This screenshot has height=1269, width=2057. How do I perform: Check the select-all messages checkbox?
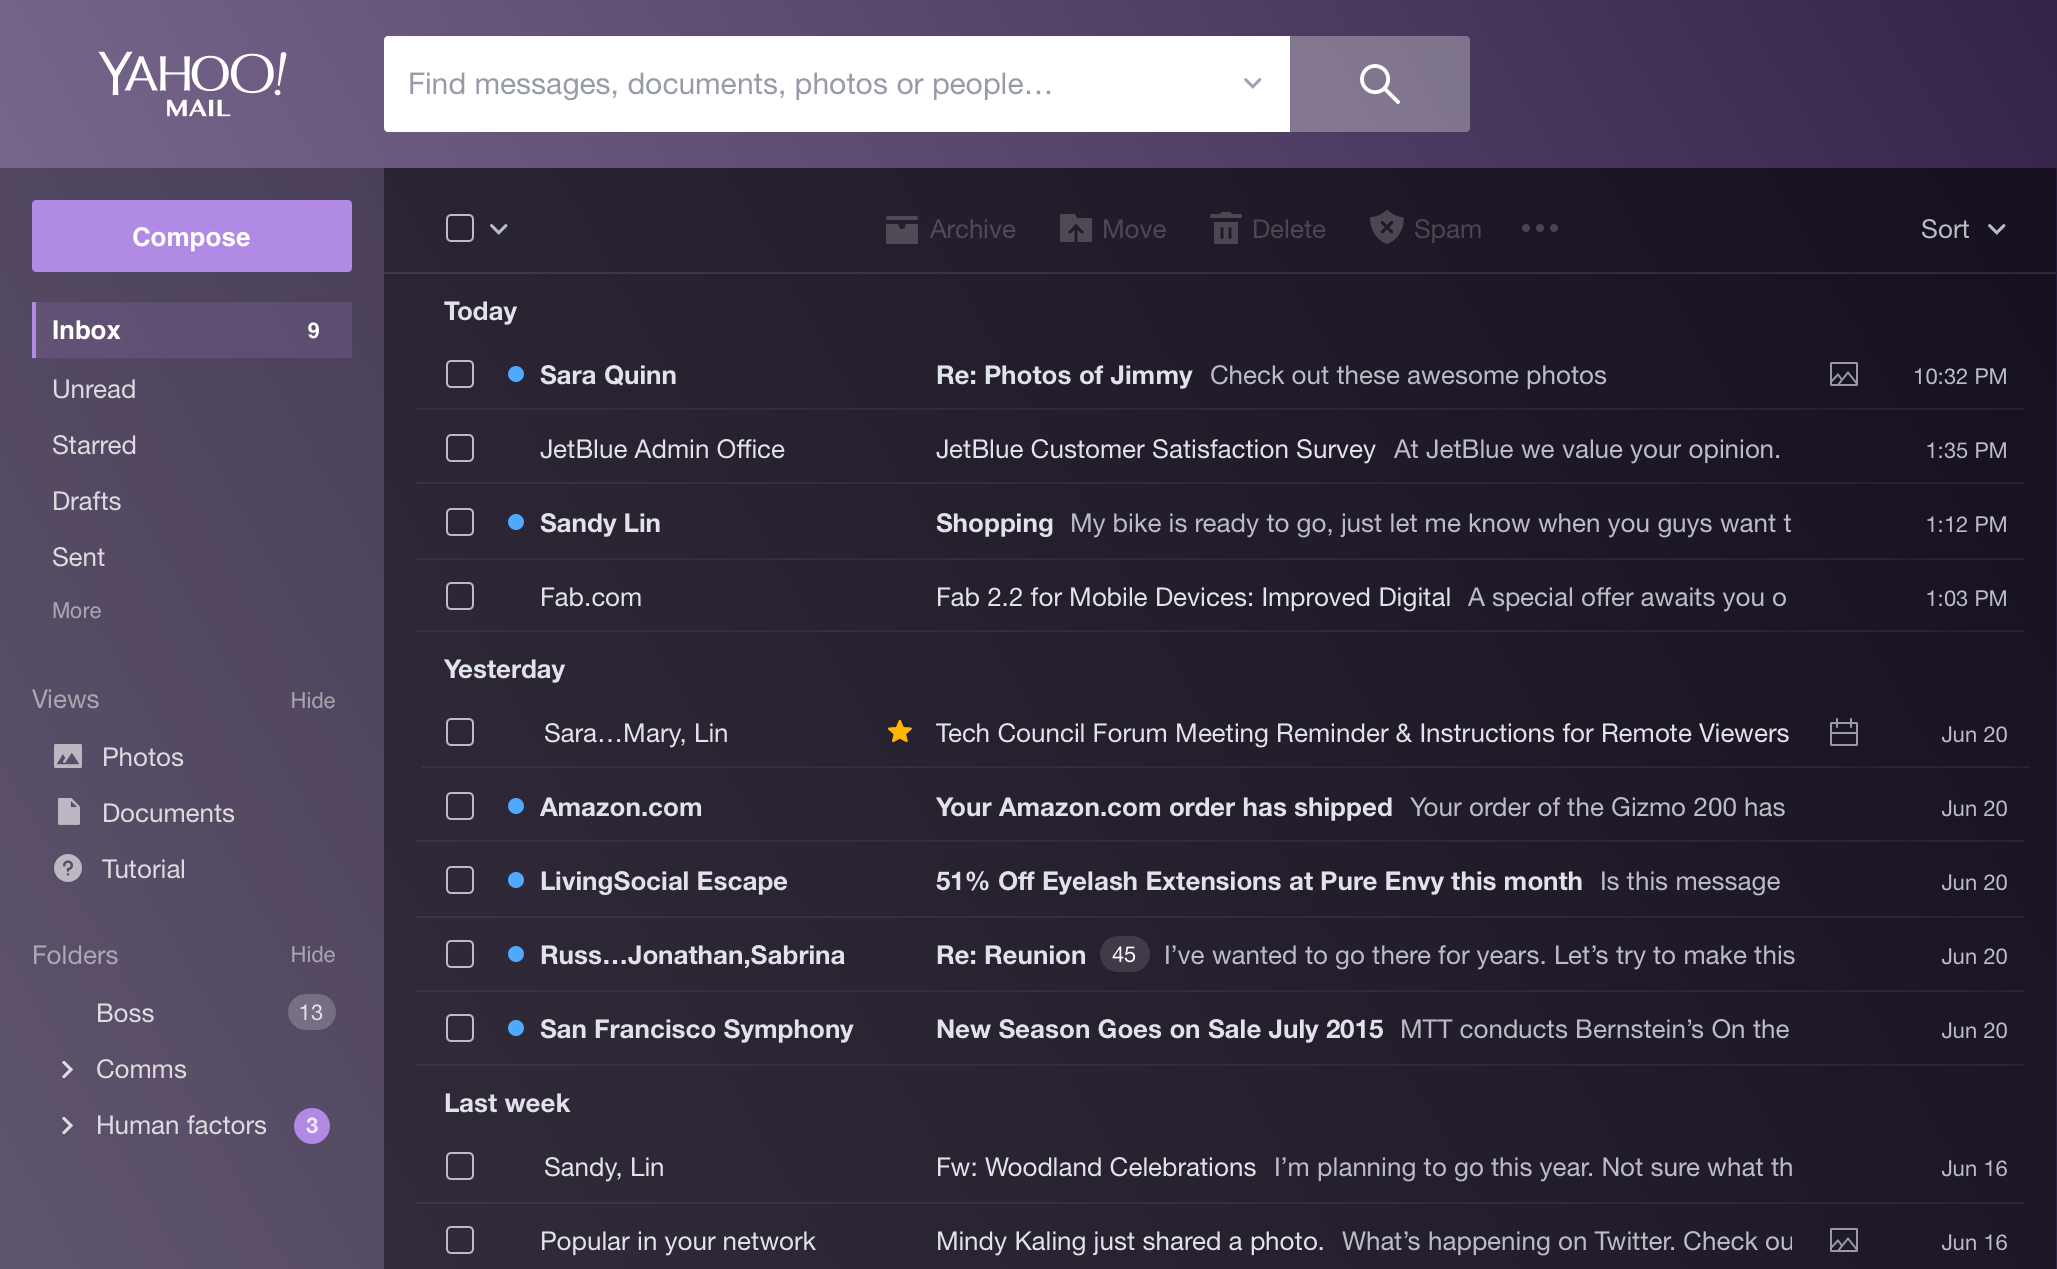coord(459,228)
